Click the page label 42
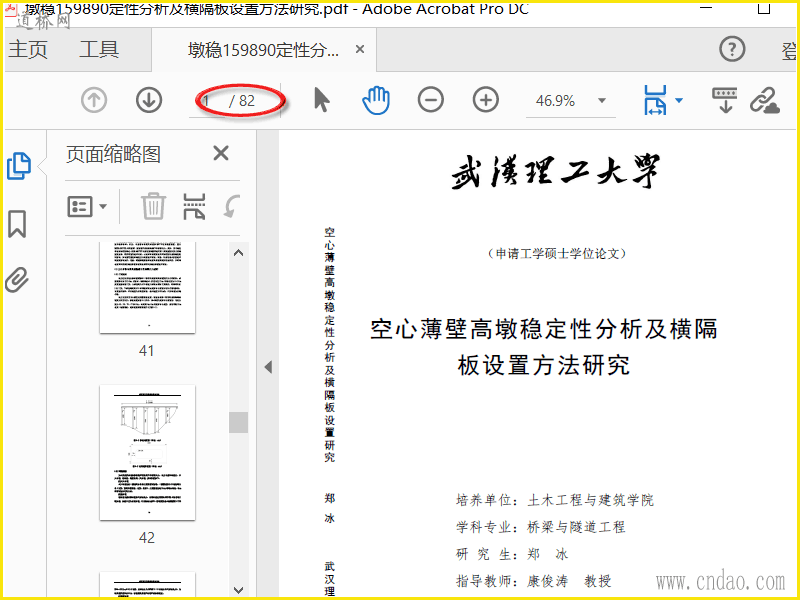 click(146, 537)
